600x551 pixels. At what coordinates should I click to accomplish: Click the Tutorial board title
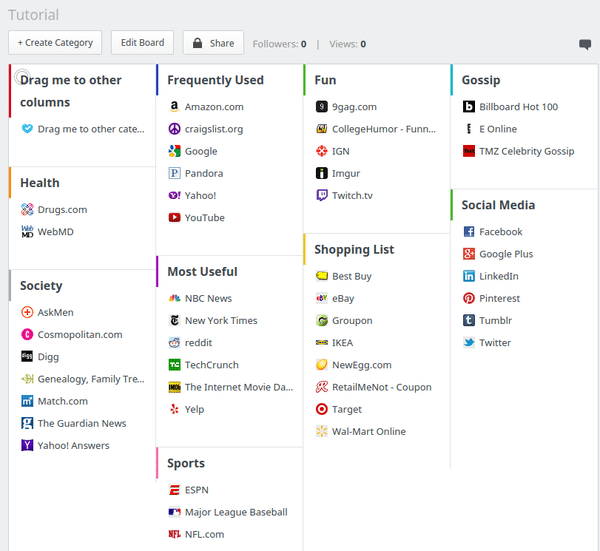34,15
